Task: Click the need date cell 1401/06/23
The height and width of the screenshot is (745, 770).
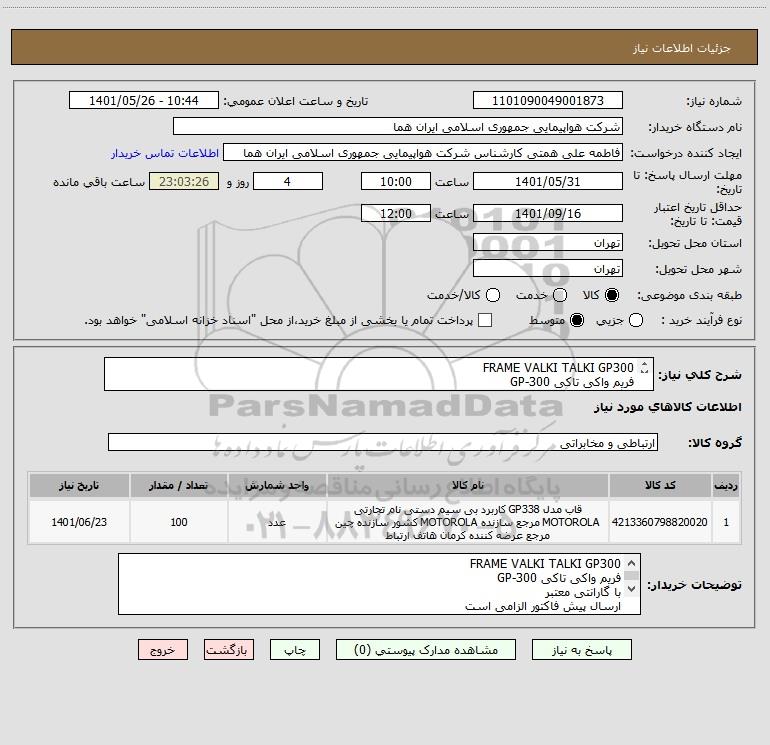Action: tap(79, 522)
